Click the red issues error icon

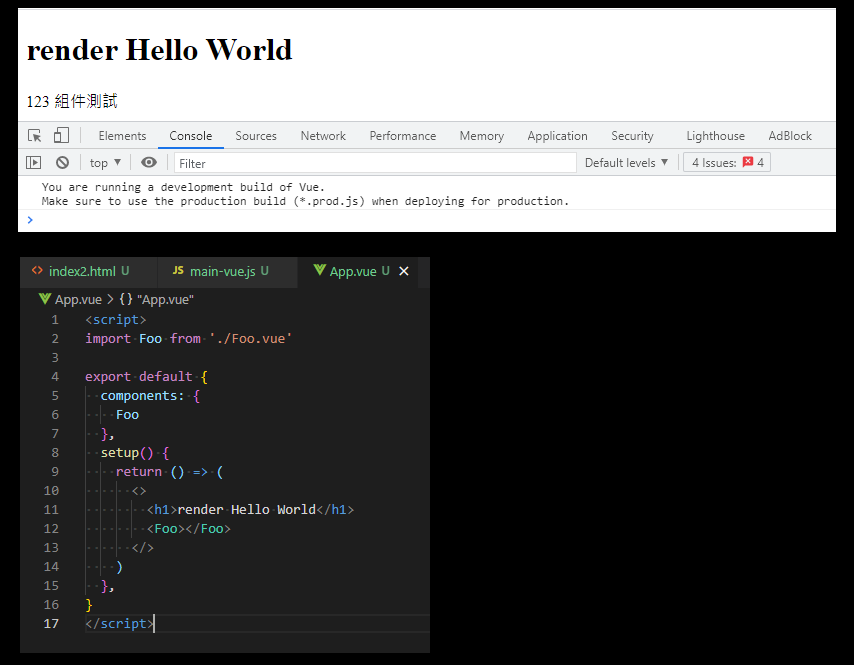point(748,162)
